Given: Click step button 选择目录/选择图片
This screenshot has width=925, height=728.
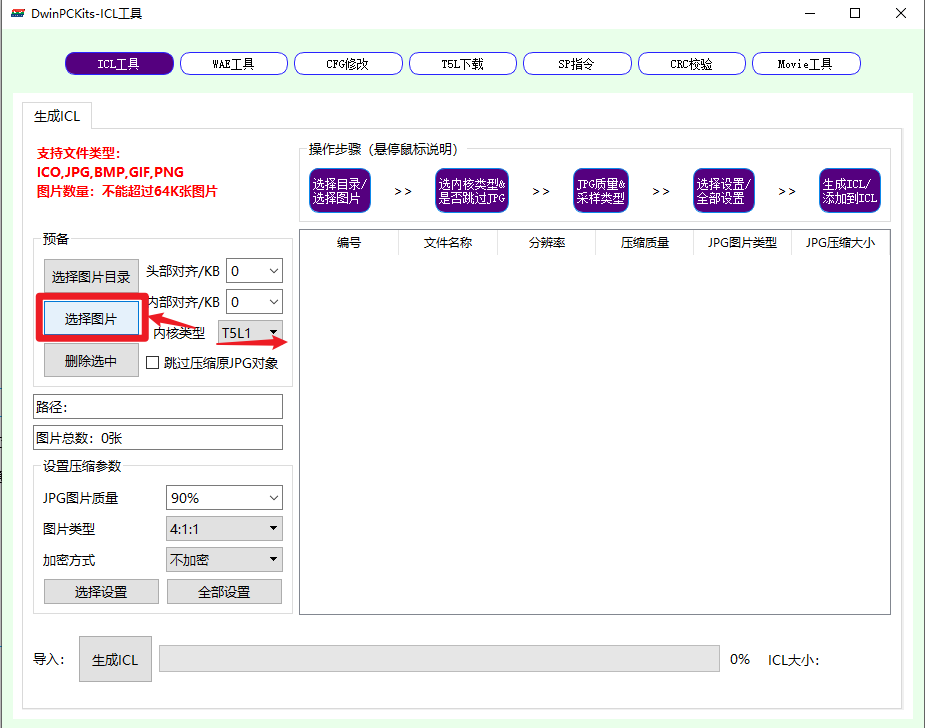Looking at the screenshot, I should click(340, 191).
